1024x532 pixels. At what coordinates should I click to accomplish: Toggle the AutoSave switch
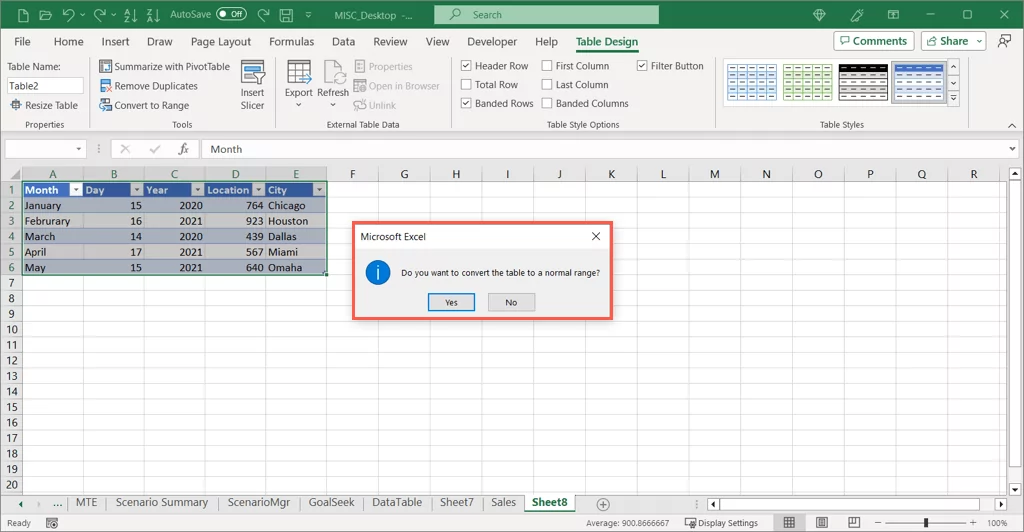[x=231, y=14]
